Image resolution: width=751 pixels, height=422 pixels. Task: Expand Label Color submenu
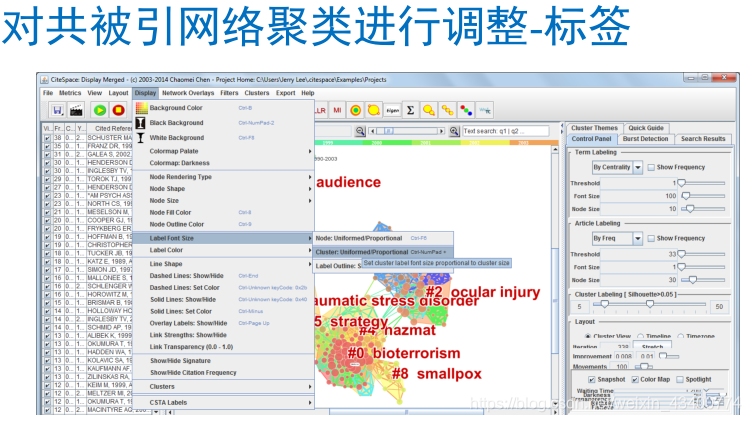(x=224, y=250)
